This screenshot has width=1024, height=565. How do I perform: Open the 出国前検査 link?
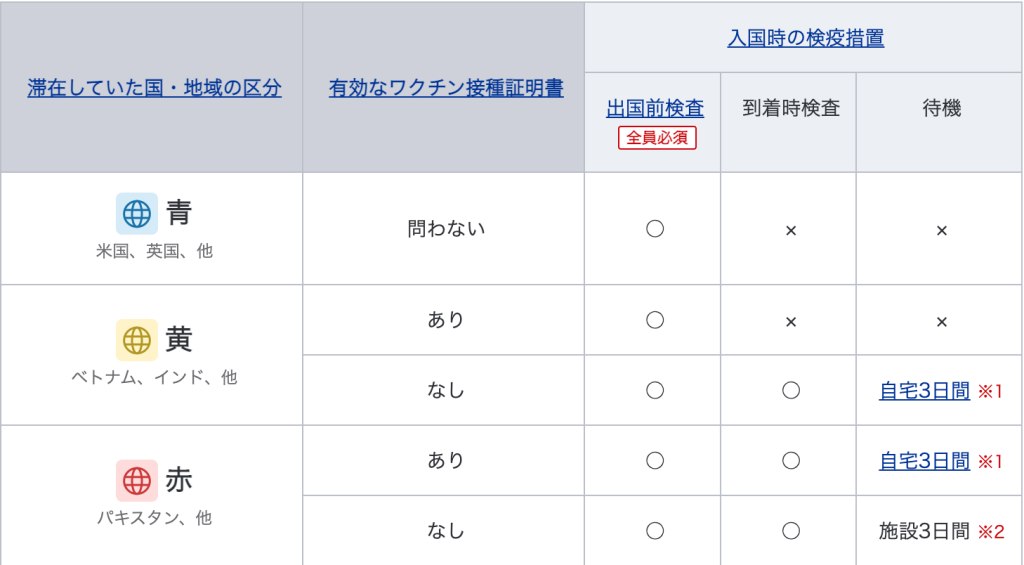(655, 108)
